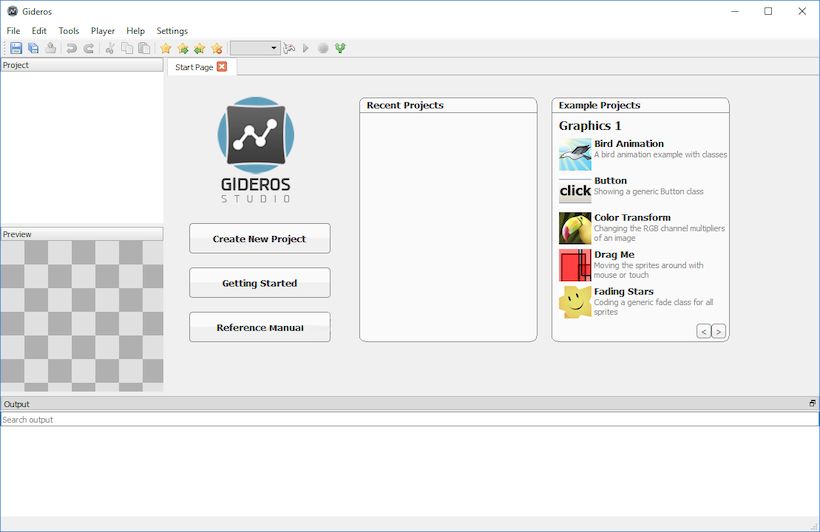Click the Color Transform title
This screenshot has height=532, width=820.
click(x=632, y=217)
